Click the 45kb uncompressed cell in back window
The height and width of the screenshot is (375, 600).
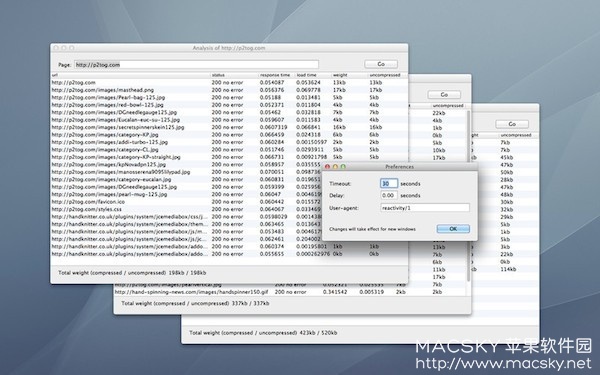(507, 157)
